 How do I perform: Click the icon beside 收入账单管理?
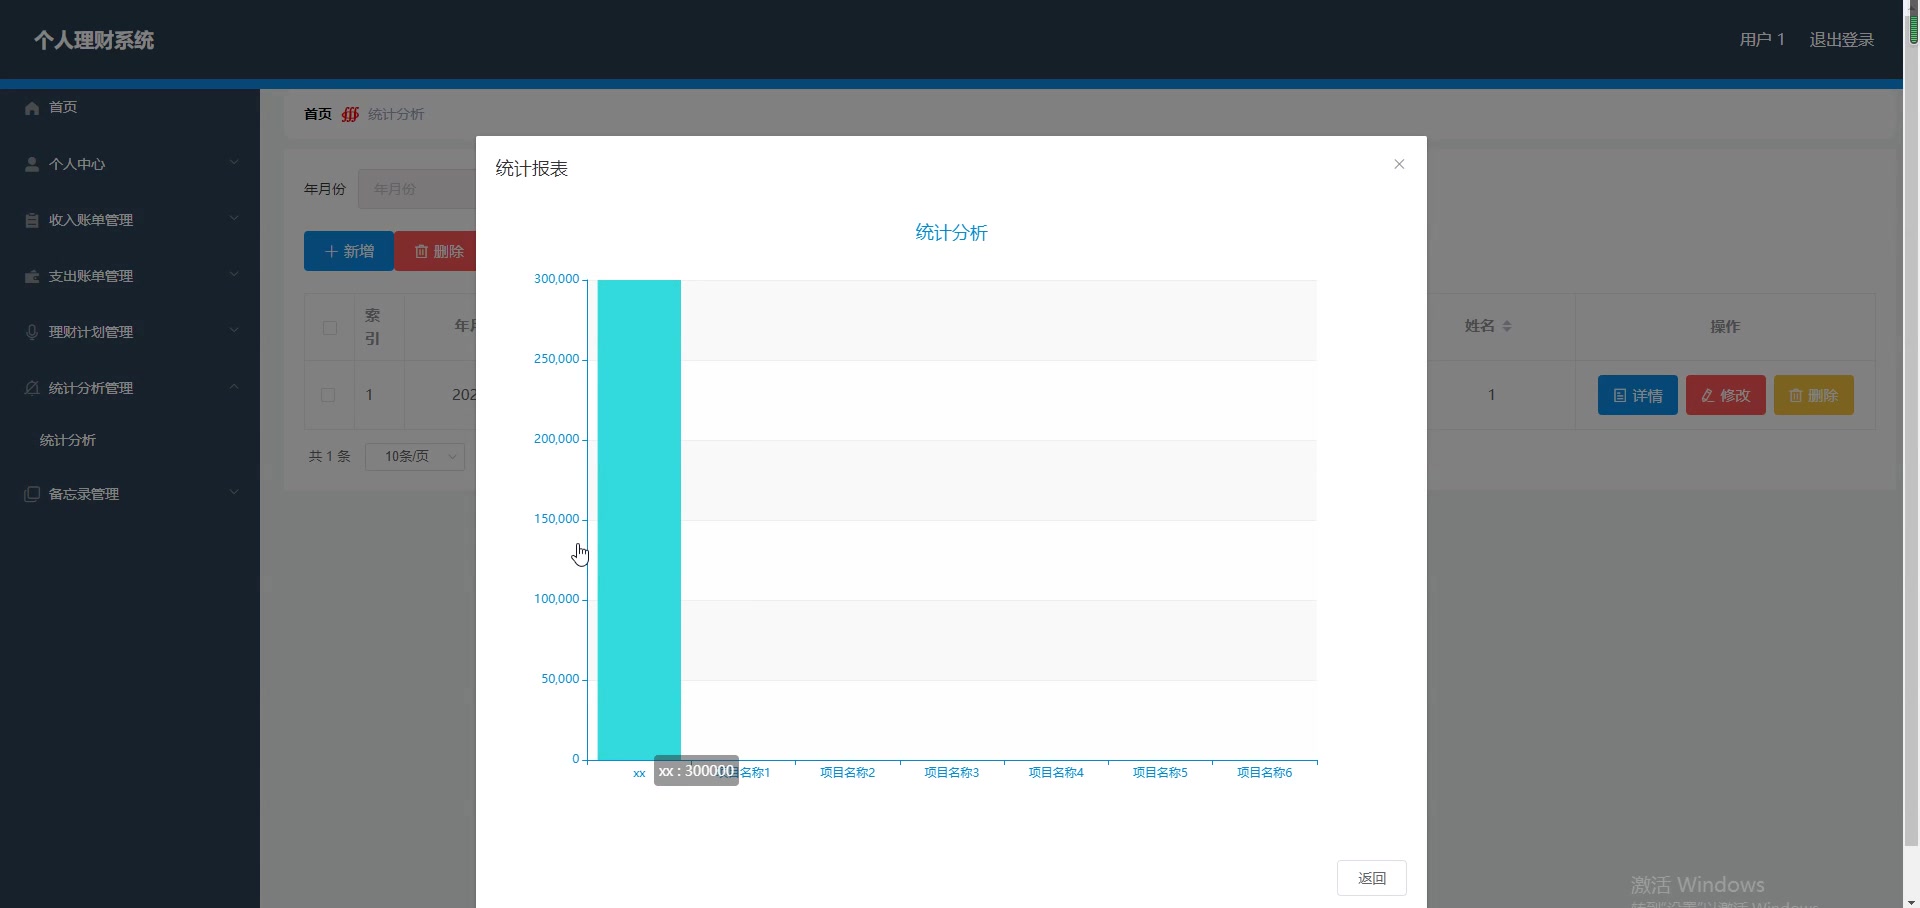(x=32, y=220)
